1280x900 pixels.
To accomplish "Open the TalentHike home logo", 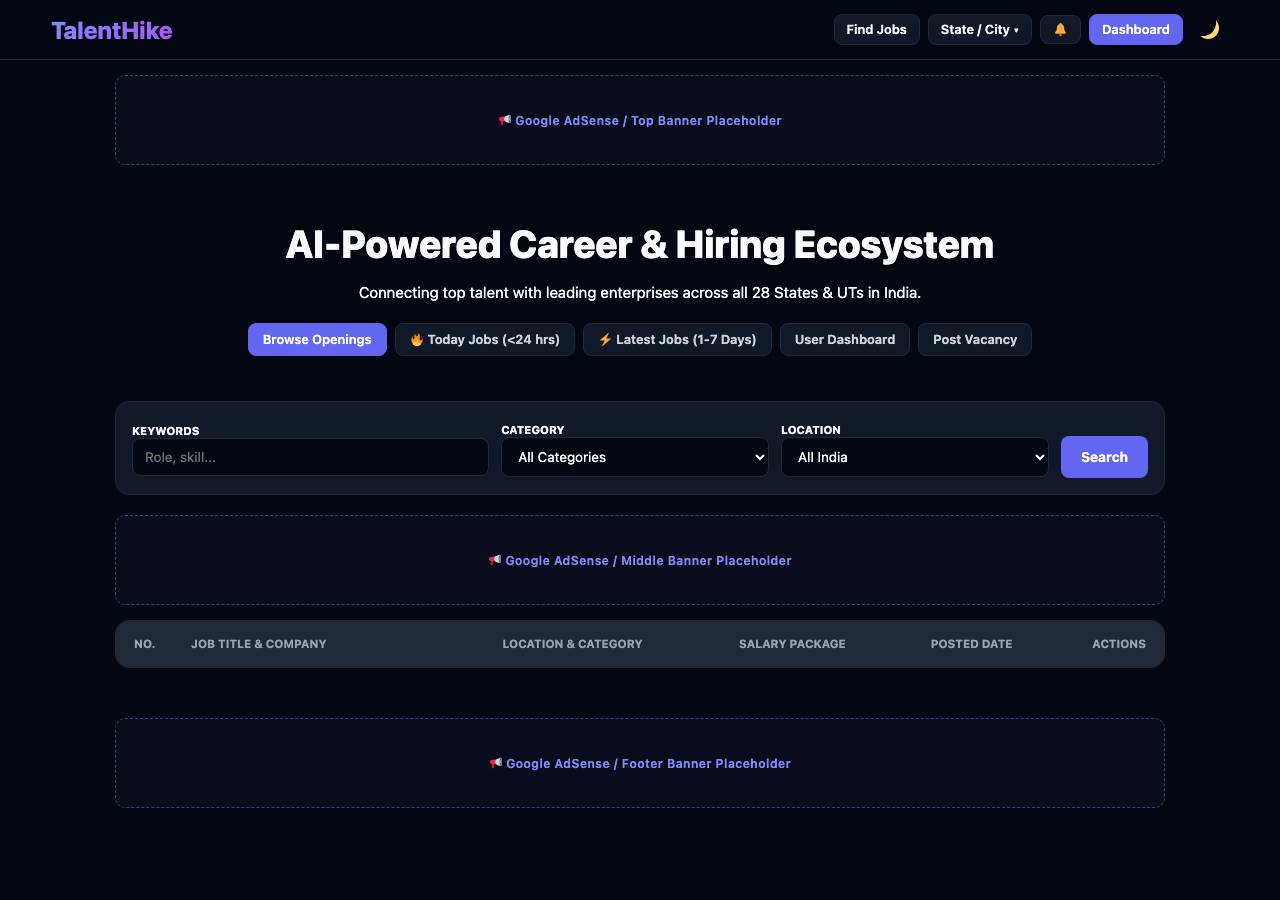I will (112, 30).
